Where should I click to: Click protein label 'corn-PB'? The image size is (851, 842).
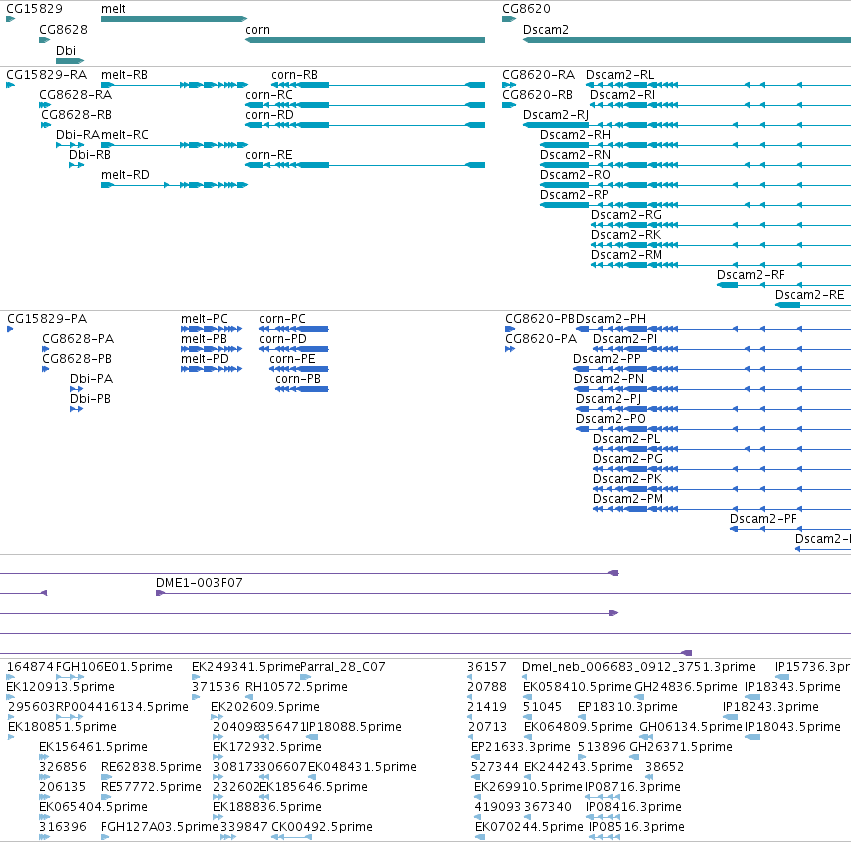[x=298, y=379]
